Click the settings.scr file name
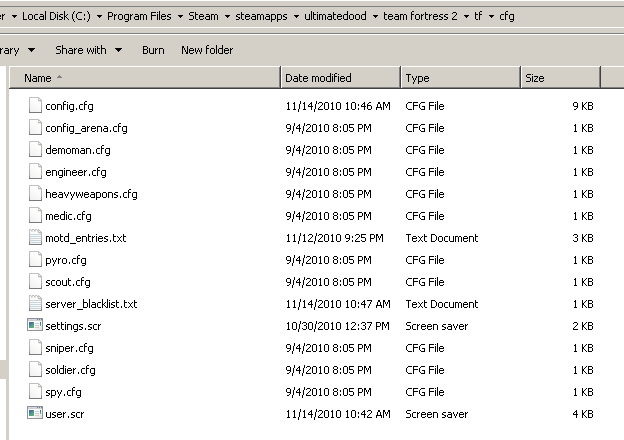 click(x=73, y=326)
